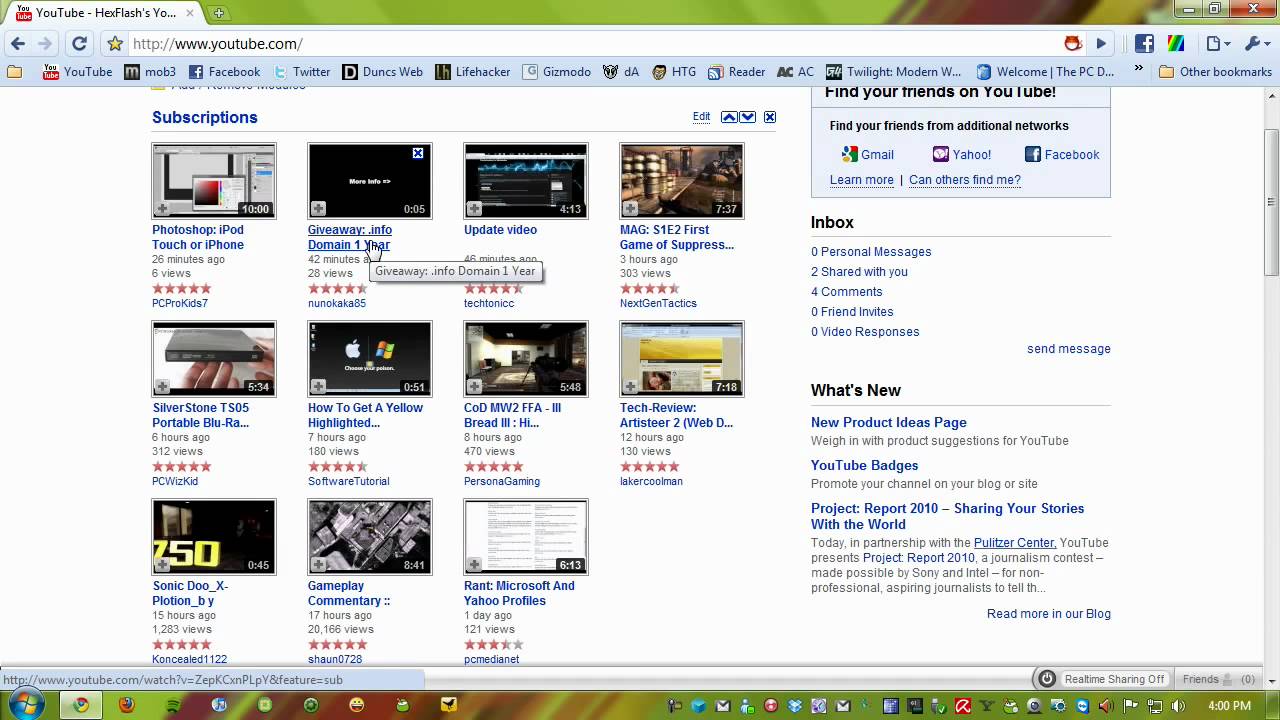
Task: Find friends via Facebook network link
Action: [1062, 155]
